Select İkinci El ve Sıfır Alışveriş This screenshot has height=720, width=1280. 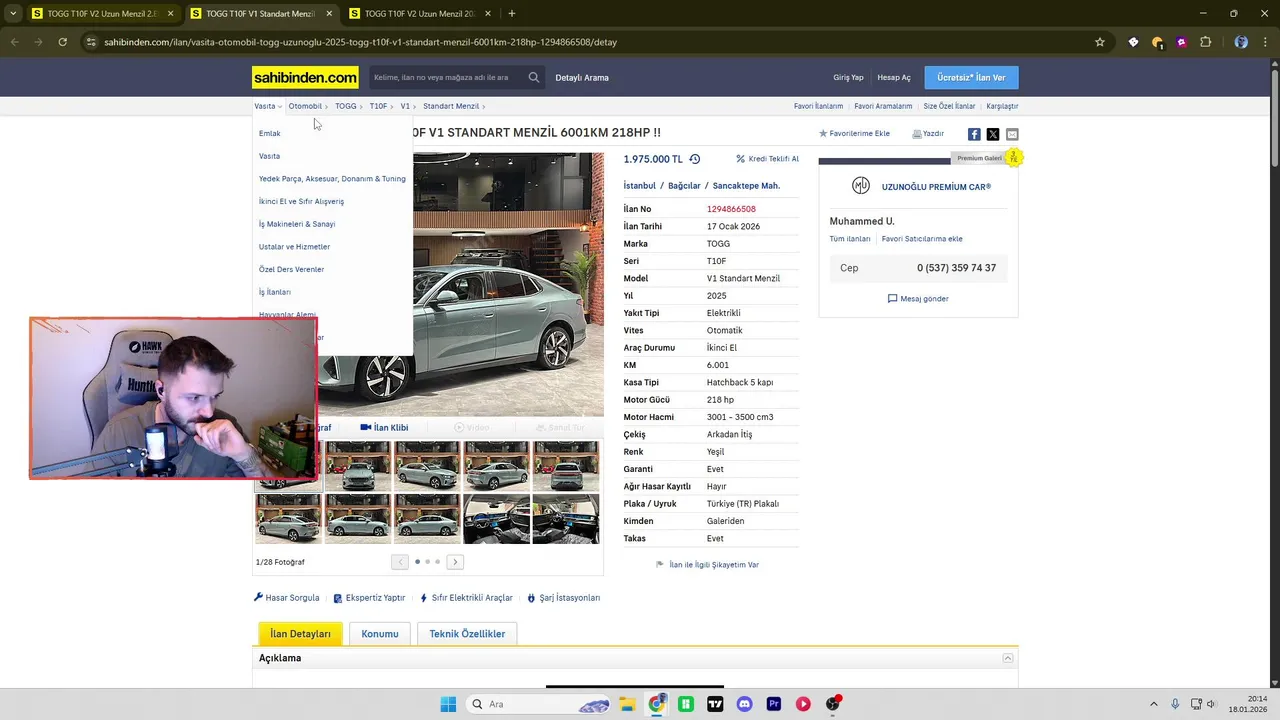point(301,201)
